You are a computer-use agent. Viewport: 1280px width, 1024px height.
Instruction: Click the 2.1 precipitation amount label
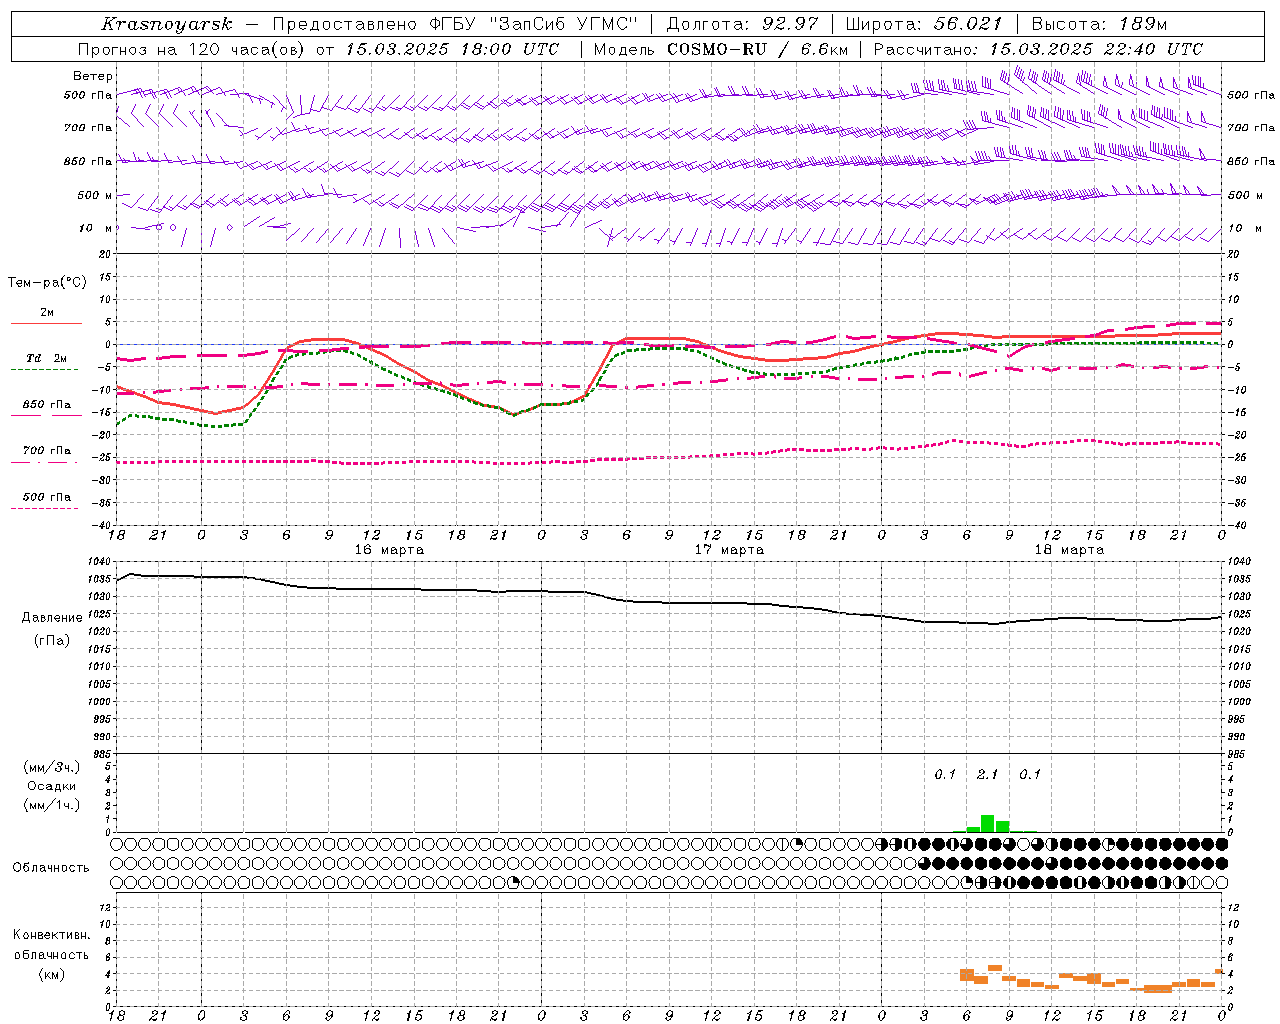pos(987,774)
